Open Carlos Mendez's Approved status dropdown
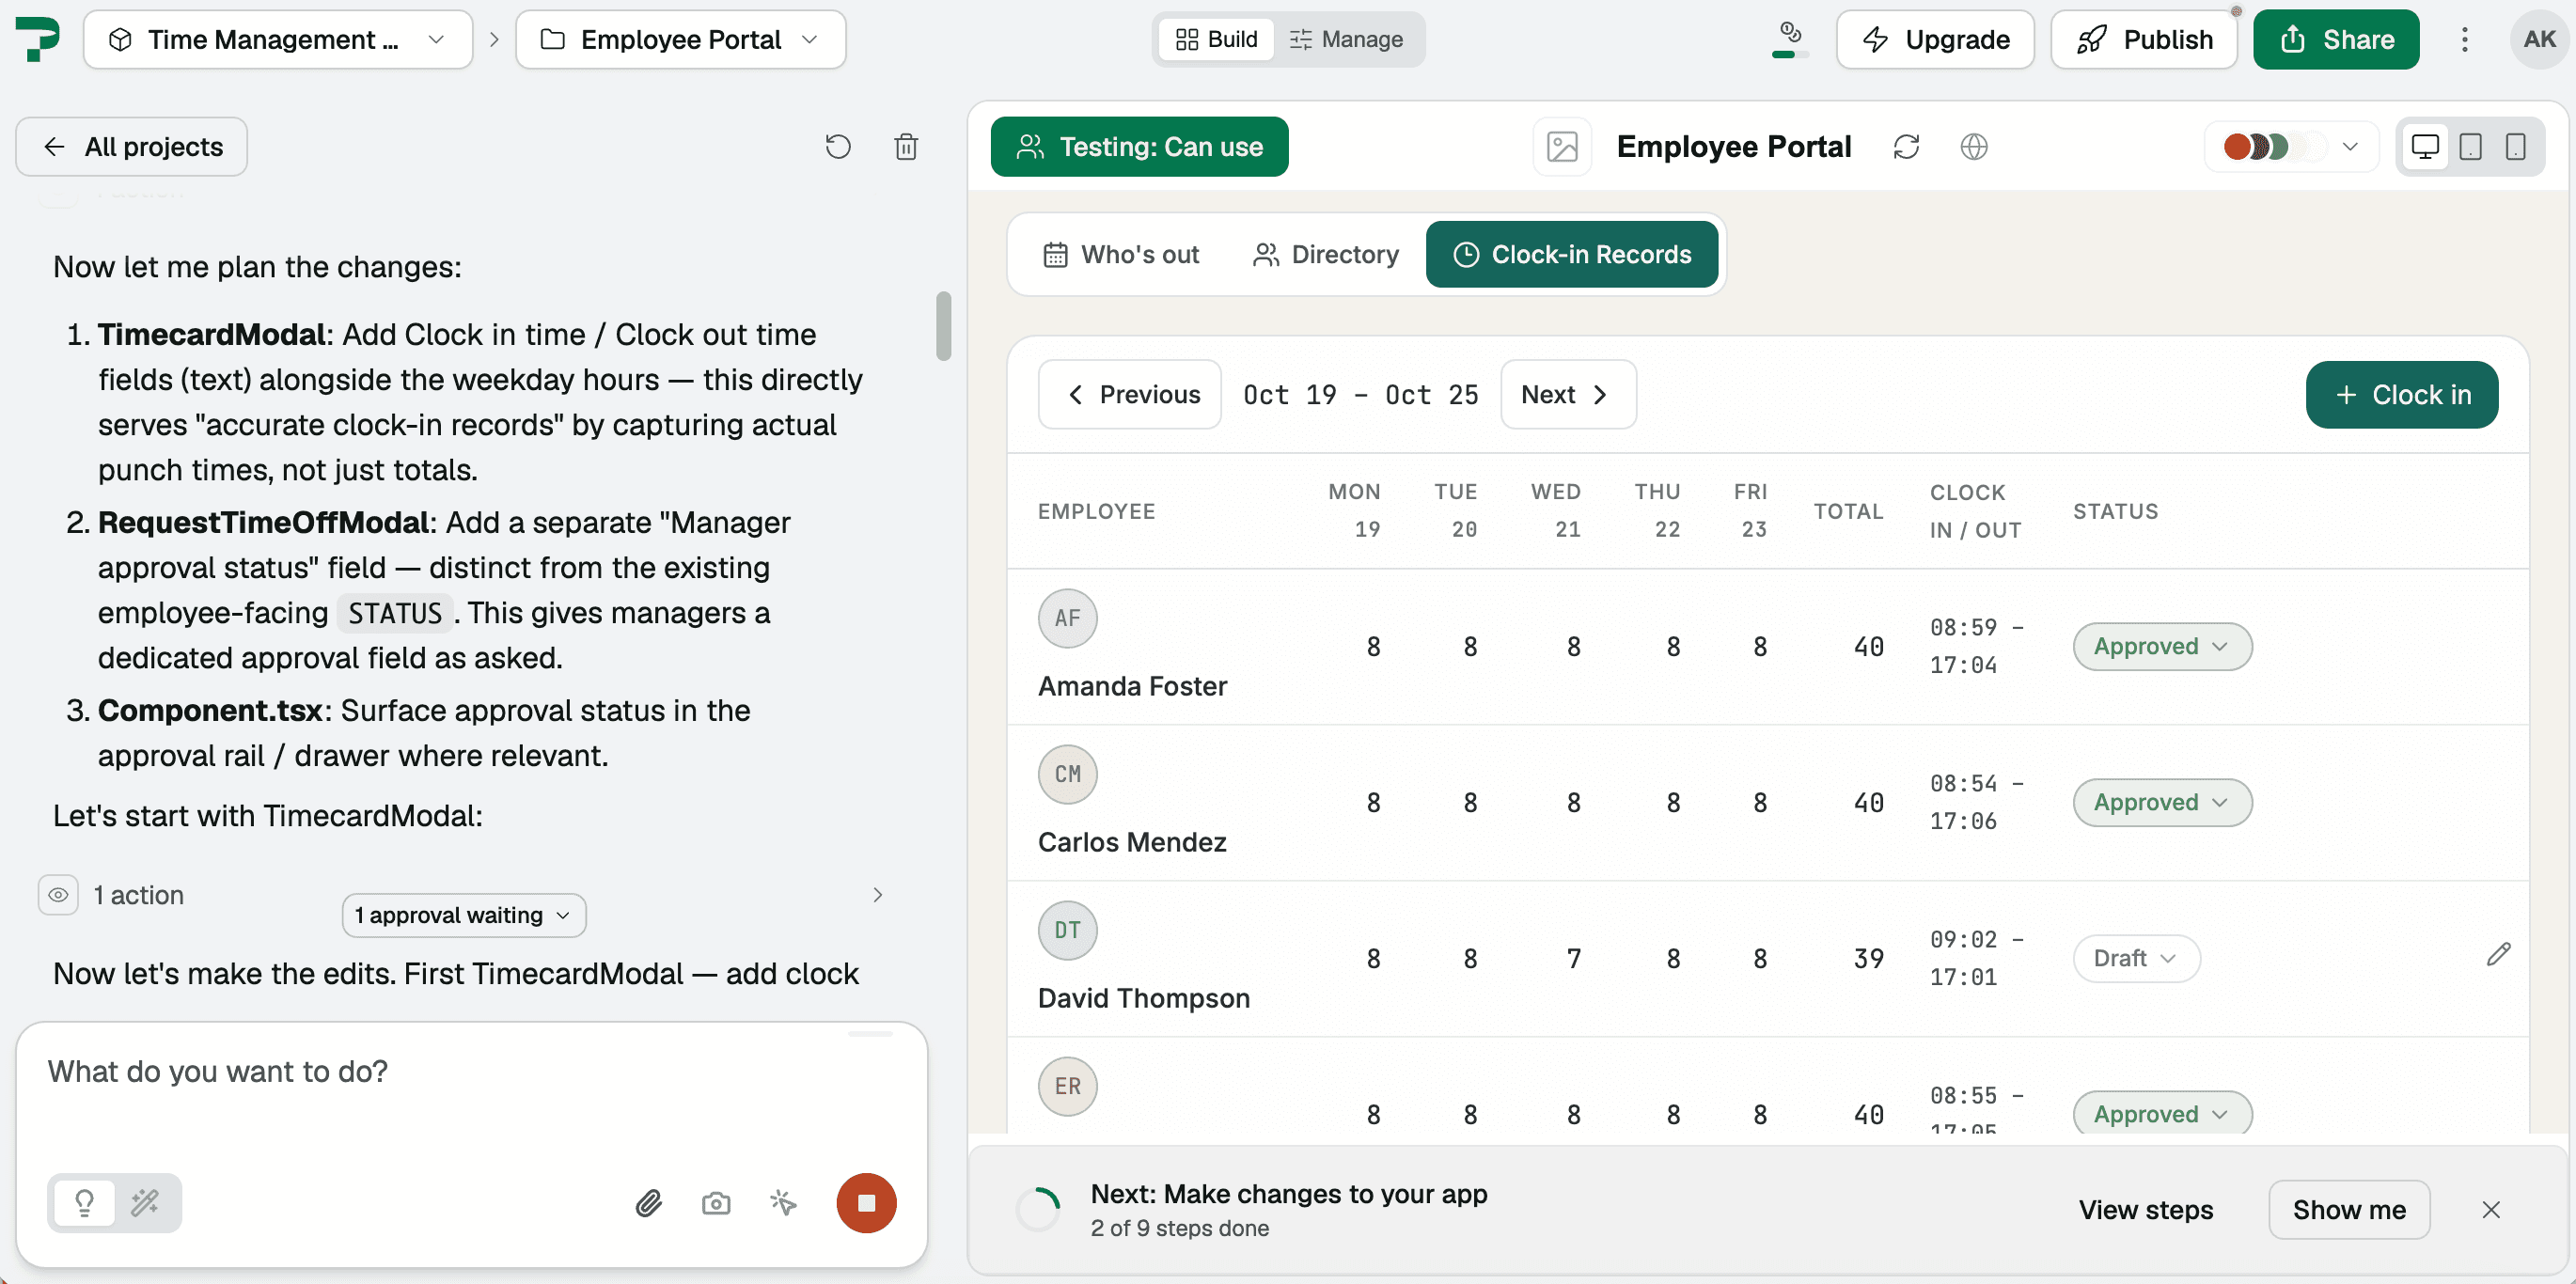Viewport: 2576px width, 1284px height. [2162, 803]
